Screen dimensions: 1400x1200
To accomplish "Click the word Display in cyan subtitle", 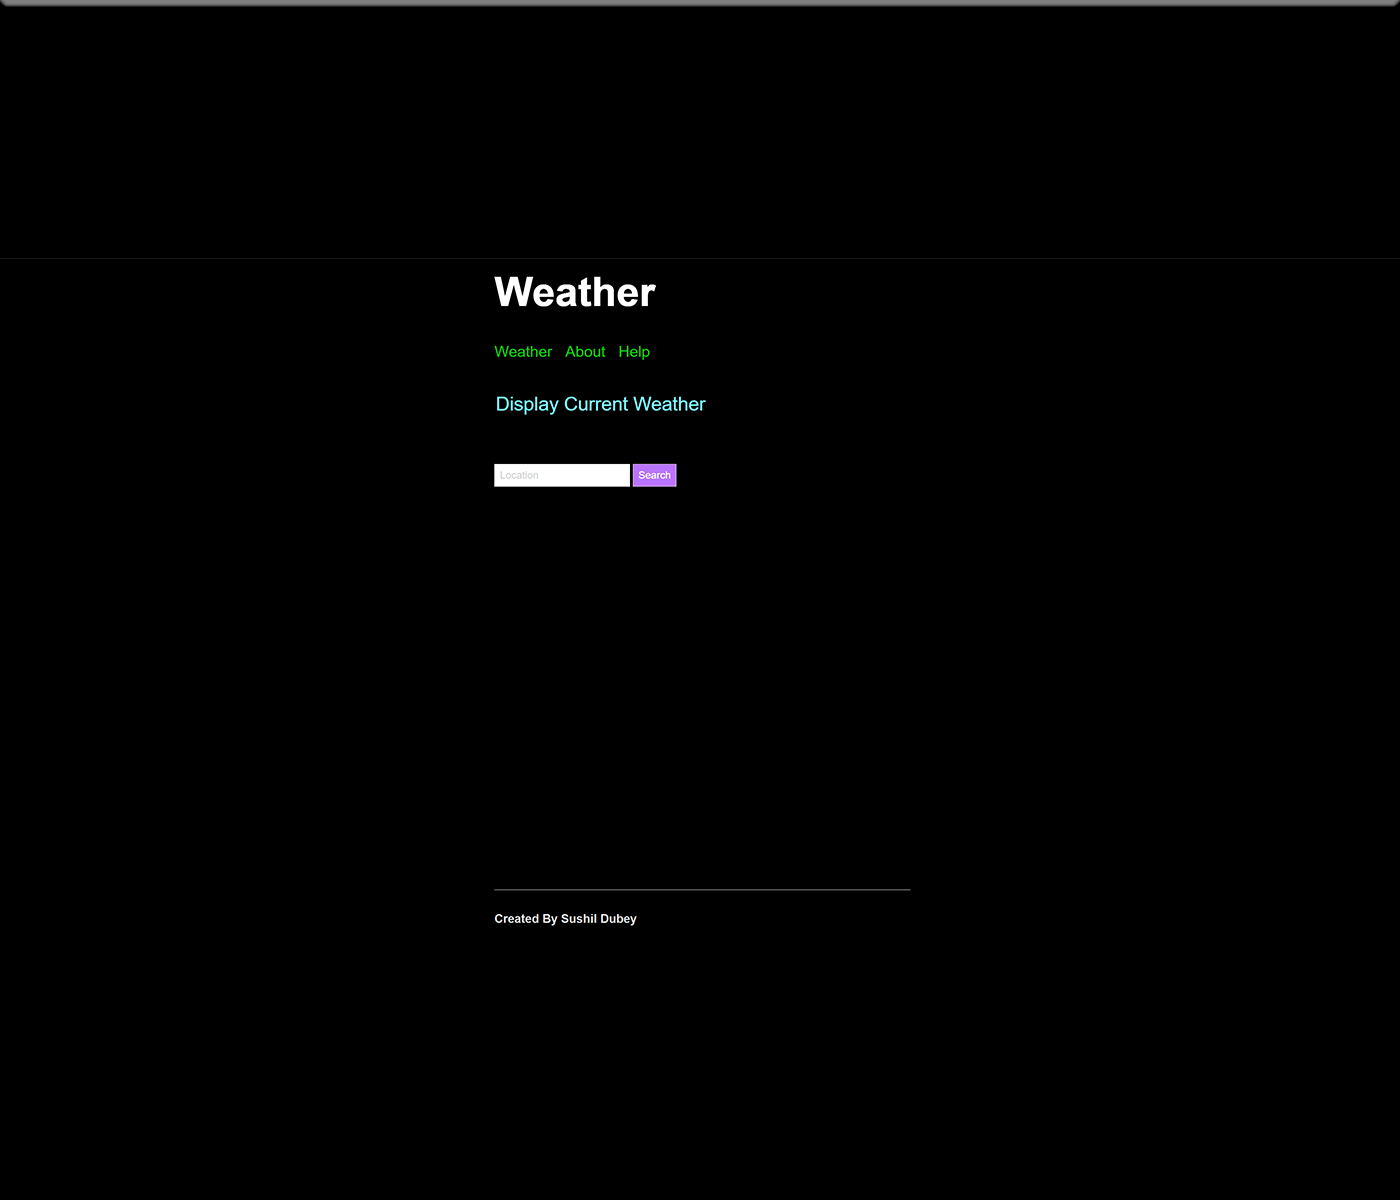I will [x=527, y=404].
